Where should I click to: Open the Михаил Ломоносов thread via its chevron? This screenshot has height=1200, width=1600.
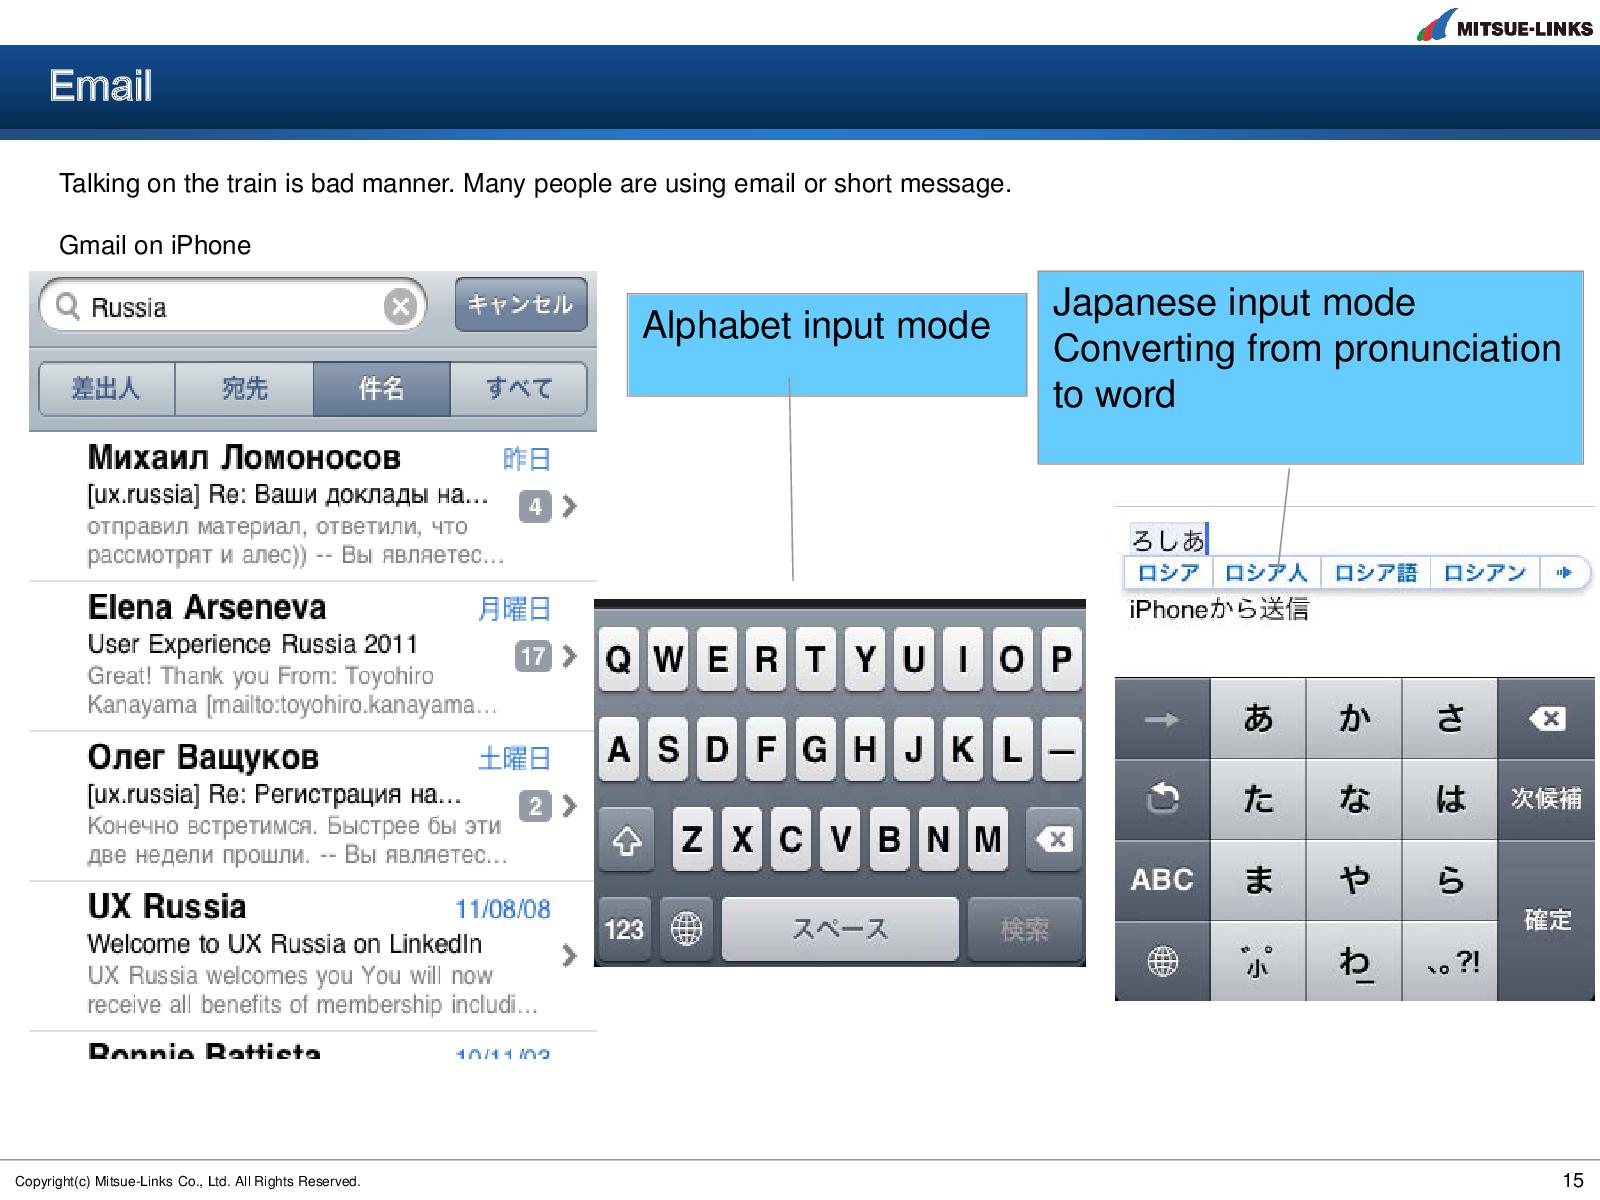tap(569, 507)
